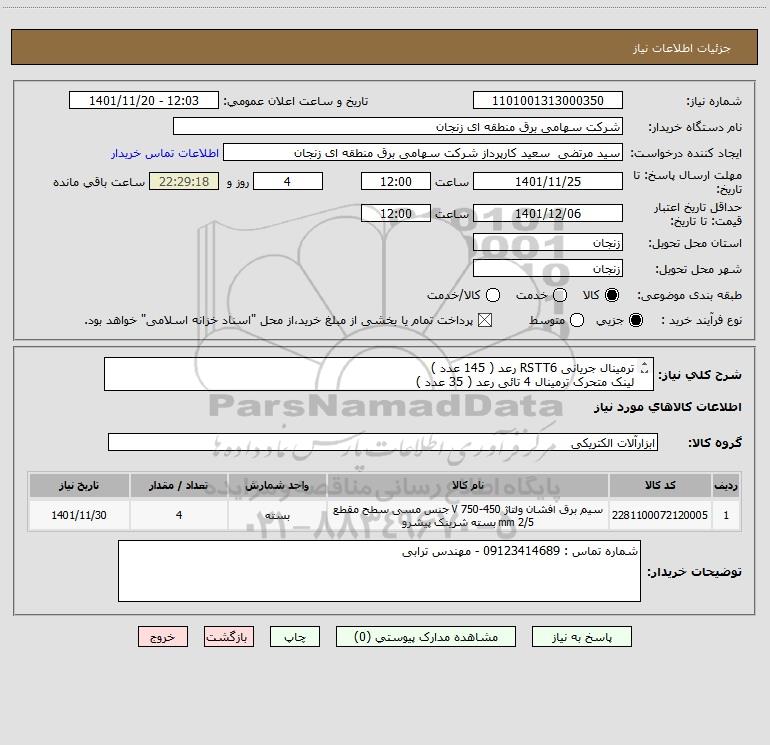The height and width of the screenshot is (745, 770).
Task: Click the خروج exit button
Action: pyautogui.click(x=163, y=637)
